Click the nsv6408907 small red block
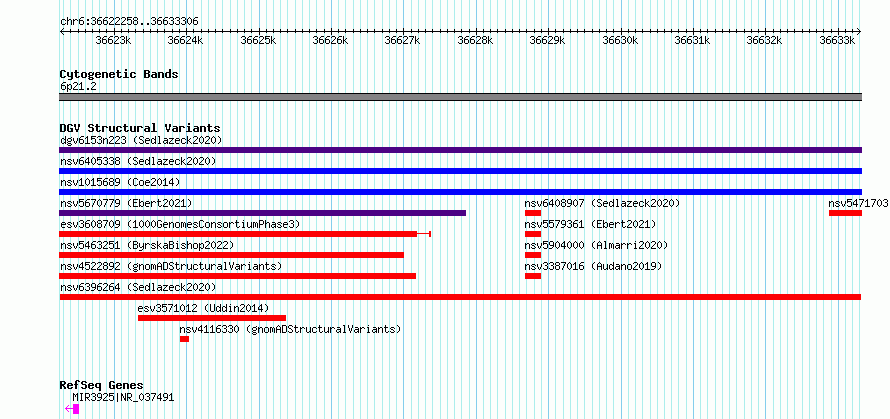This screenshot has height=419, width=890. (x=533, y=213)
